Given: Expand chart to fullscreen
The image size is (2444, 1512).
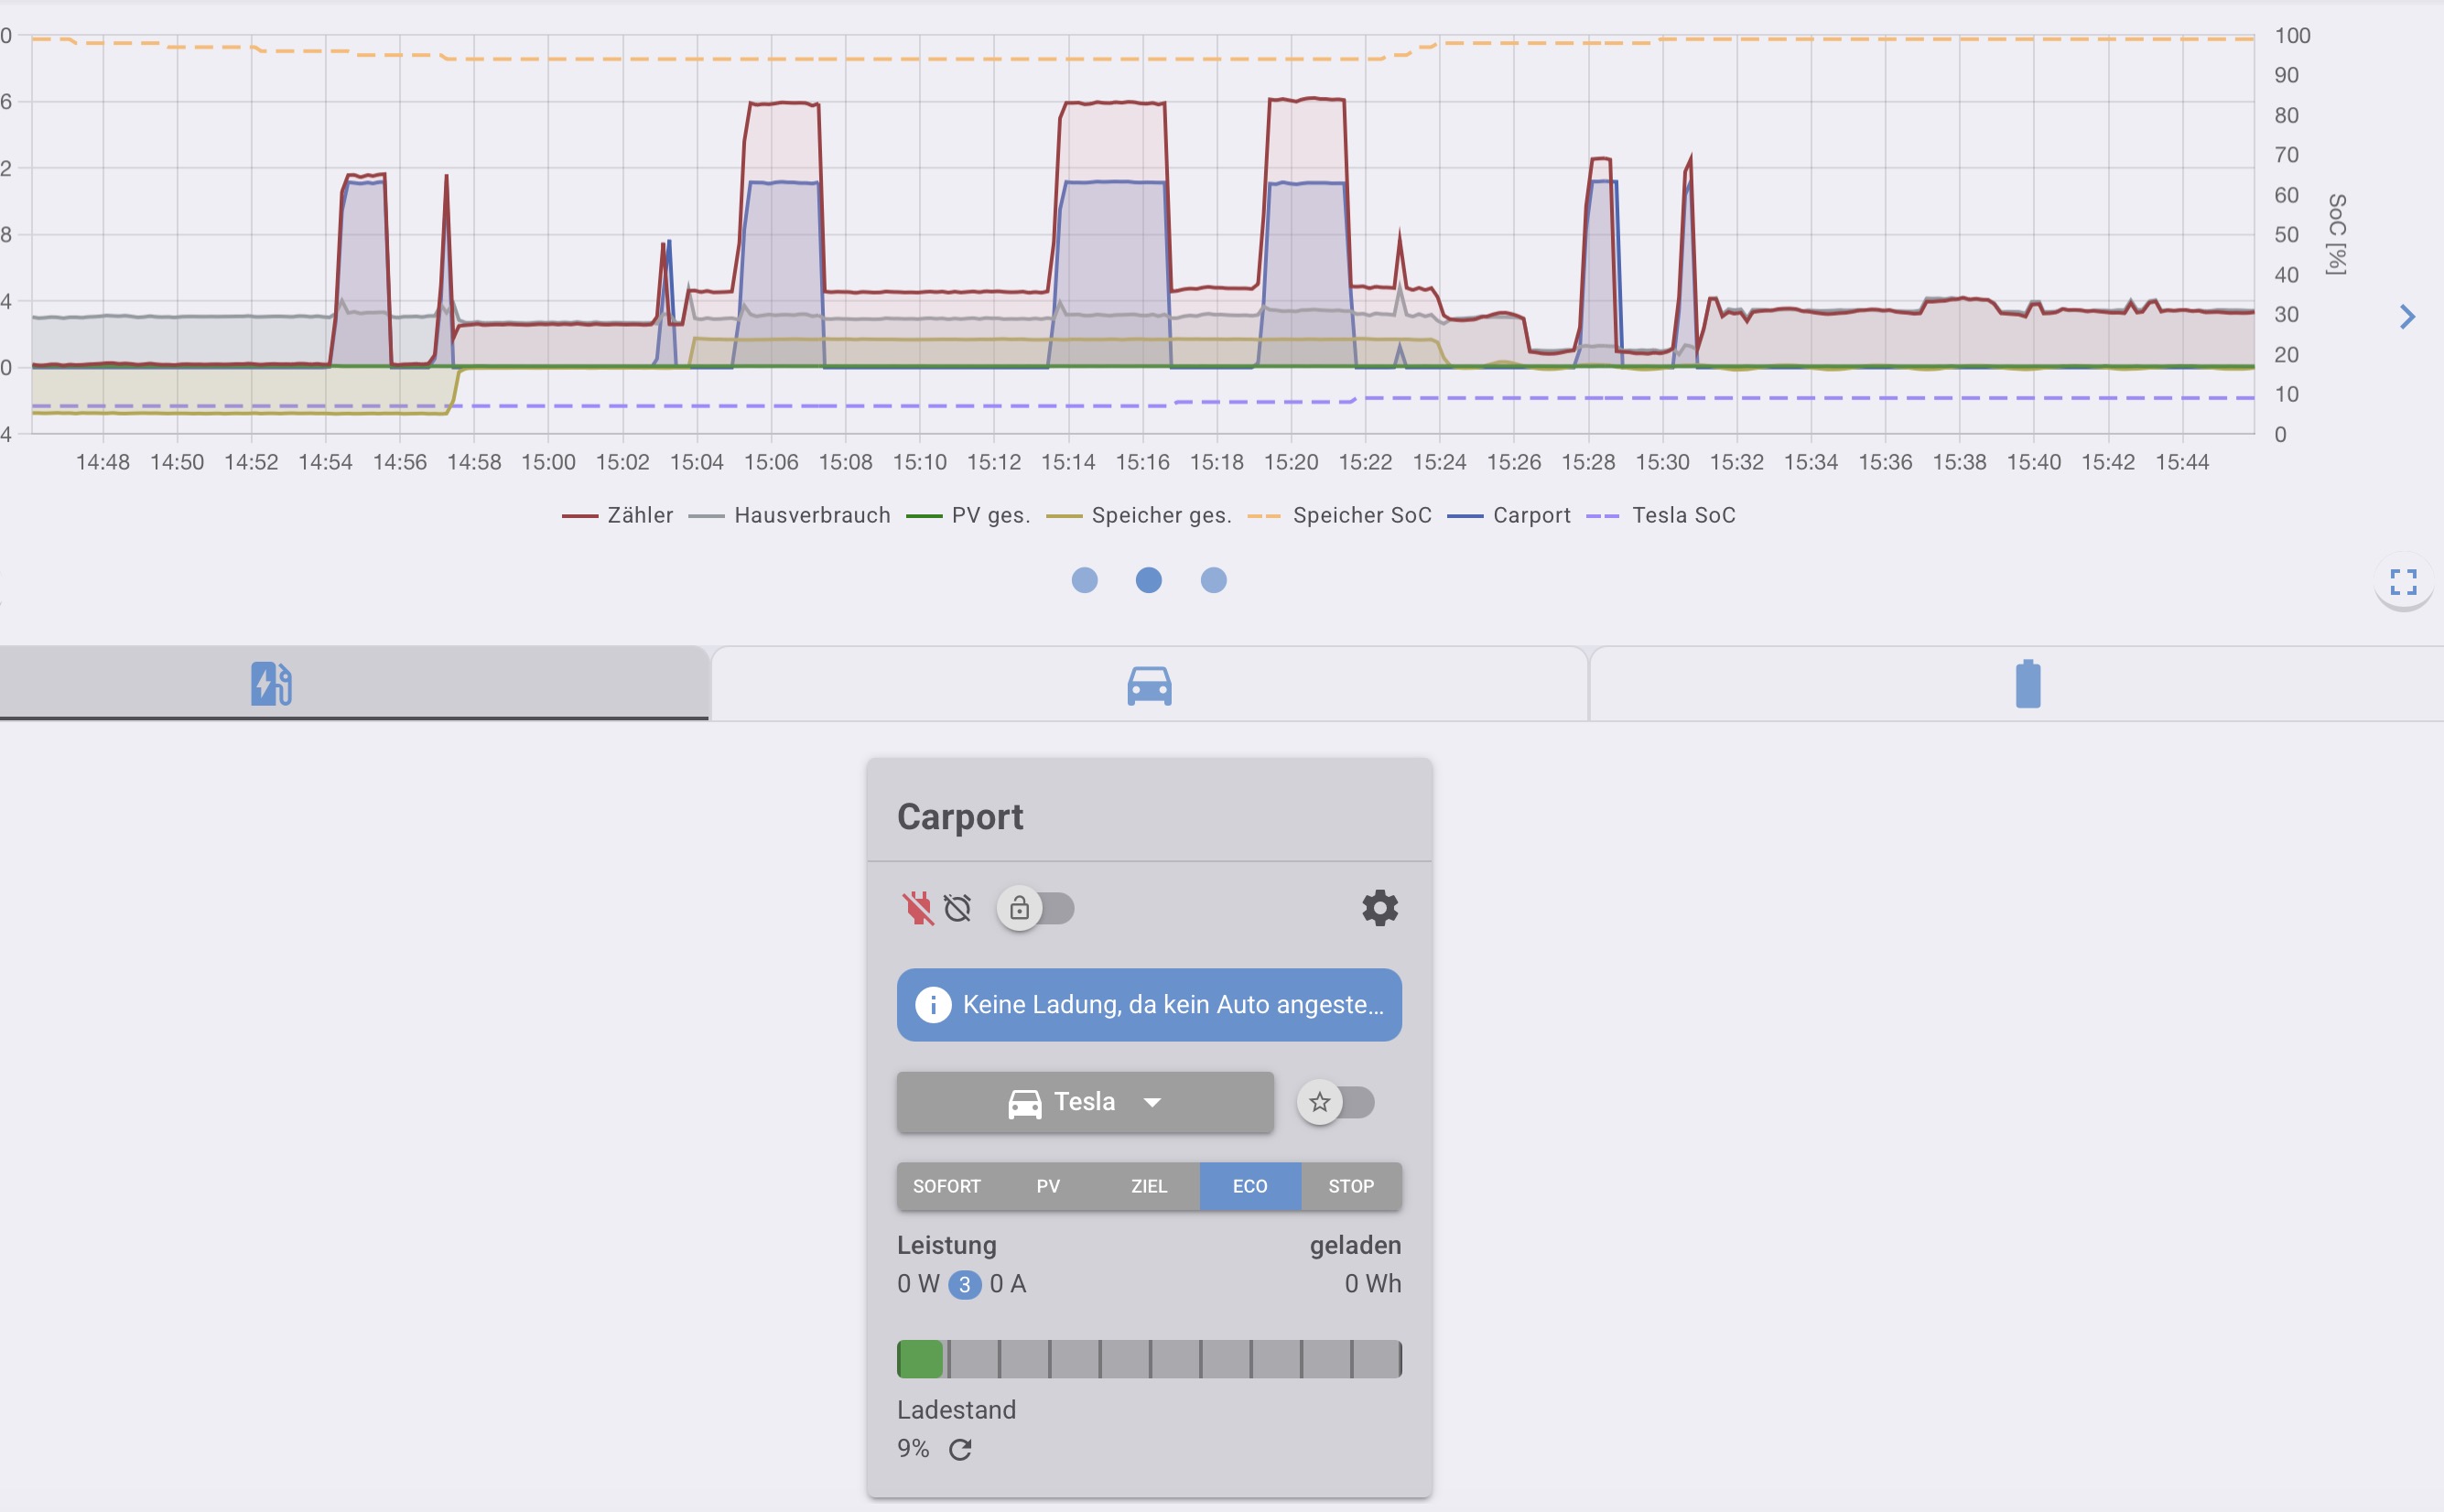Looking at the screenshot, I should [2403, 582].
